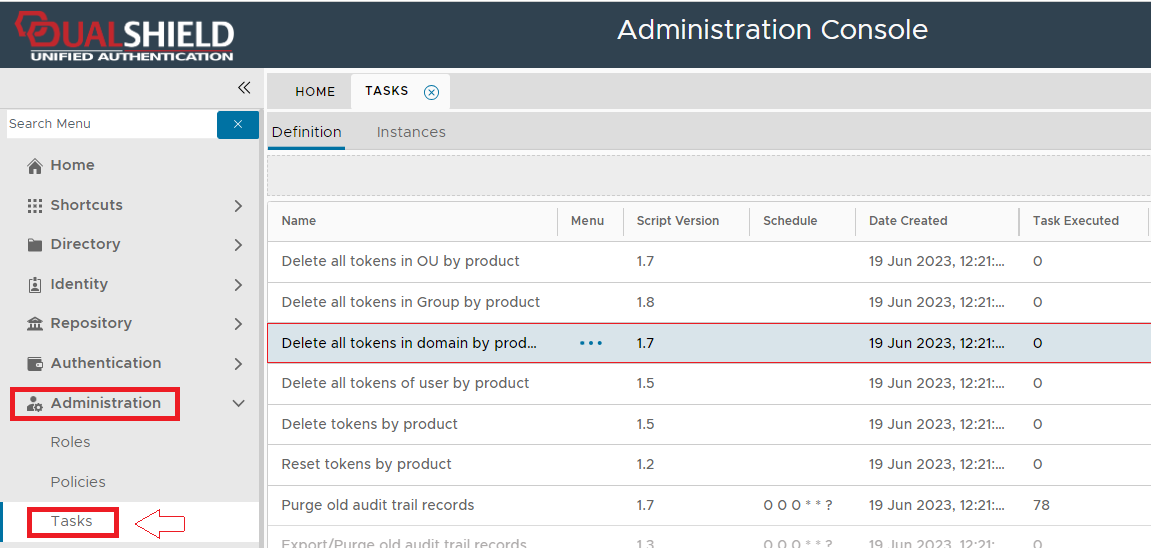Collapse the Administration menu chevron
Screen dimensions: 1151x548
tap(238, 404)
